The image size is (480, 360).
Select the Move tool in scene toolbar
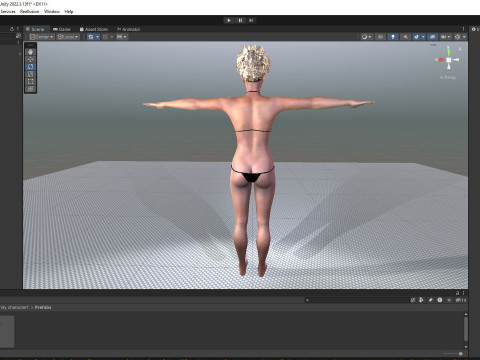(x=30, y=59)
